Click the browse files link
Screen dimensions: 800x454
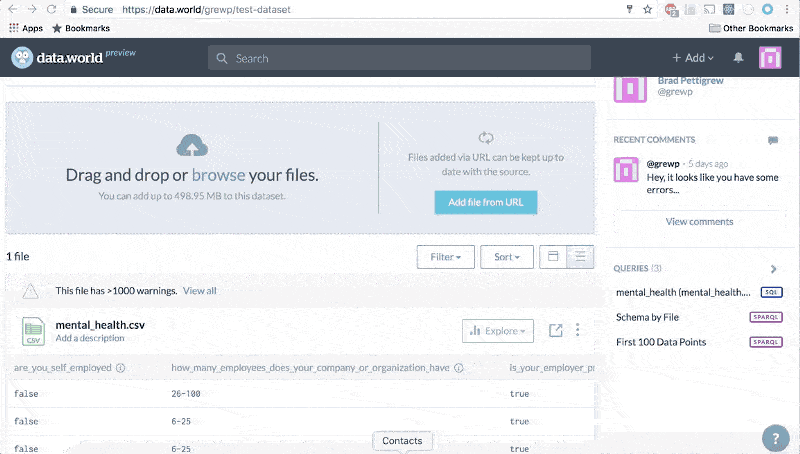point(218,175)
